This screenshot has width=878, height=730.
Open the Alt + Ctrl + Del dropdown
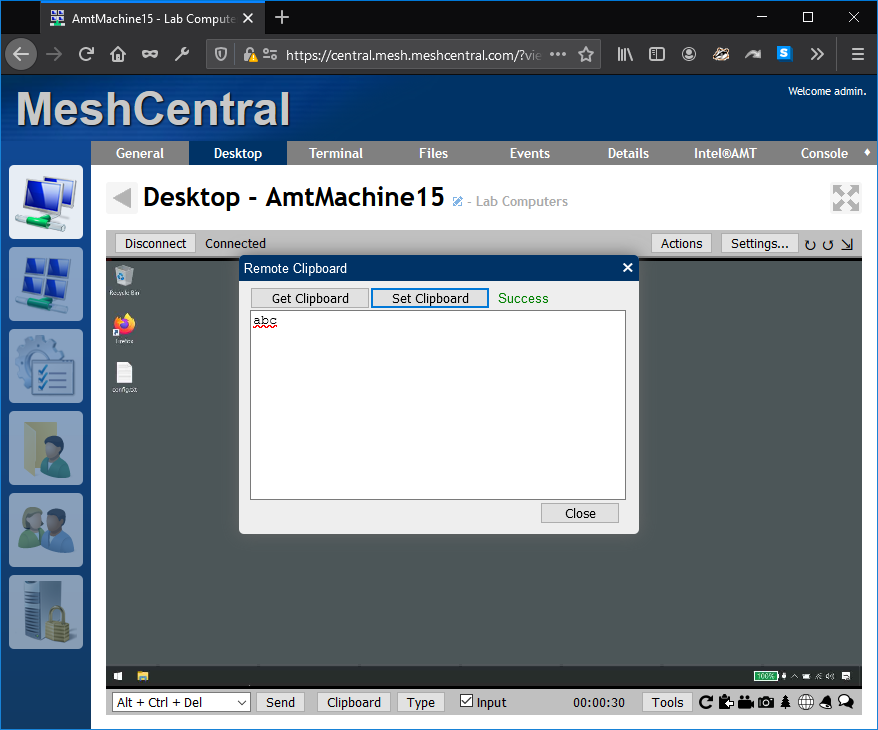point(181,702)
